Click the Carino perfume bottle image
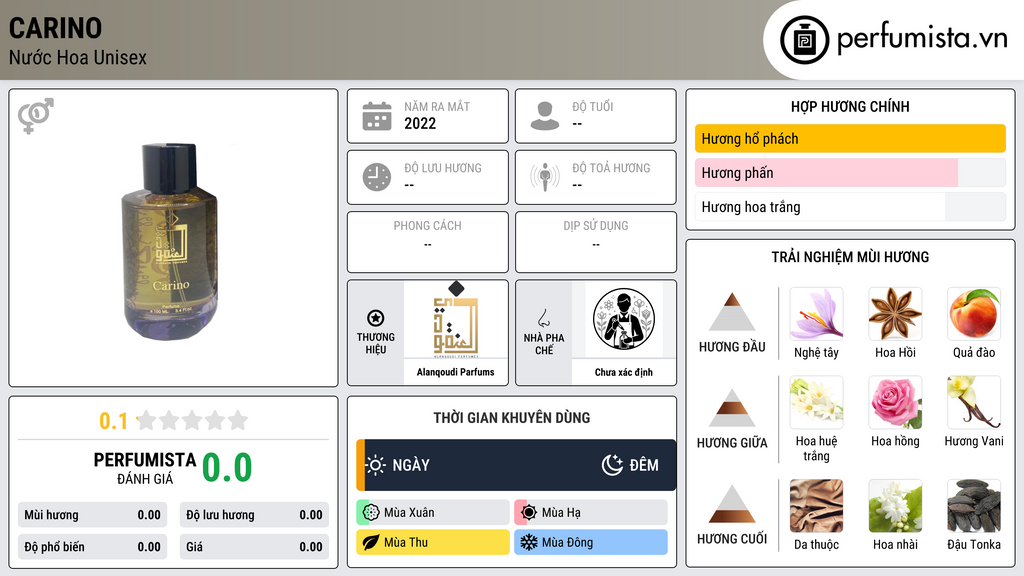The width and height of the screenshot is (1024, 576). (170, 242)
